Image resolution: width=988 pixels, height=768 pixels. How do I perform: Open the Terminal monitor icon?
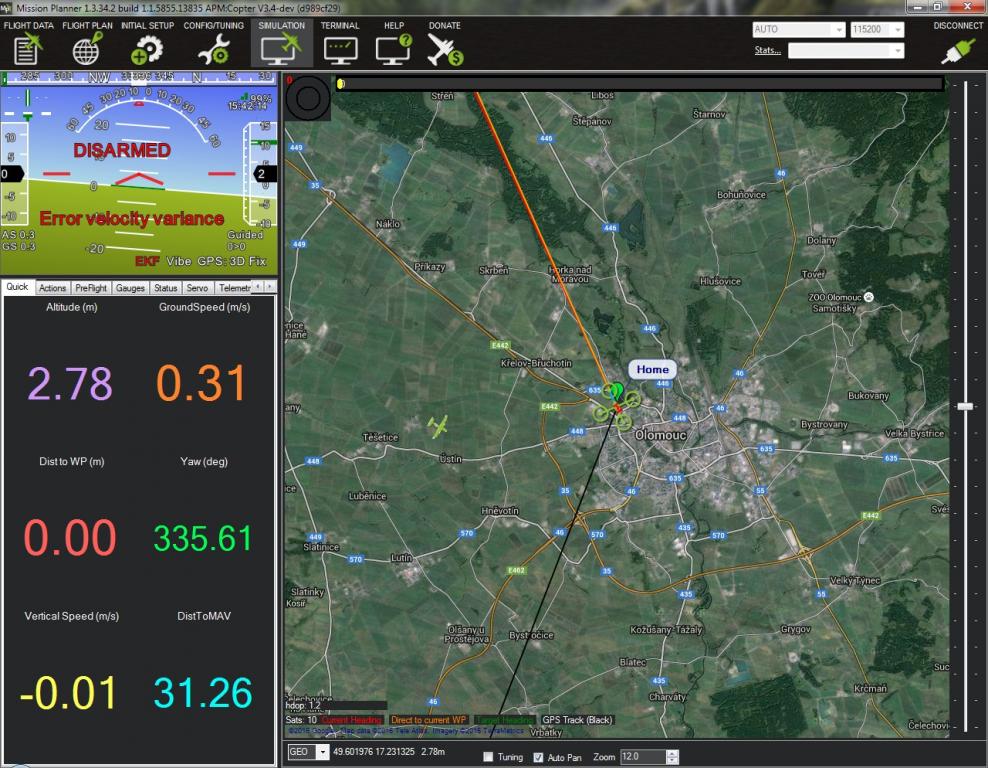click(x=340, y=47)
